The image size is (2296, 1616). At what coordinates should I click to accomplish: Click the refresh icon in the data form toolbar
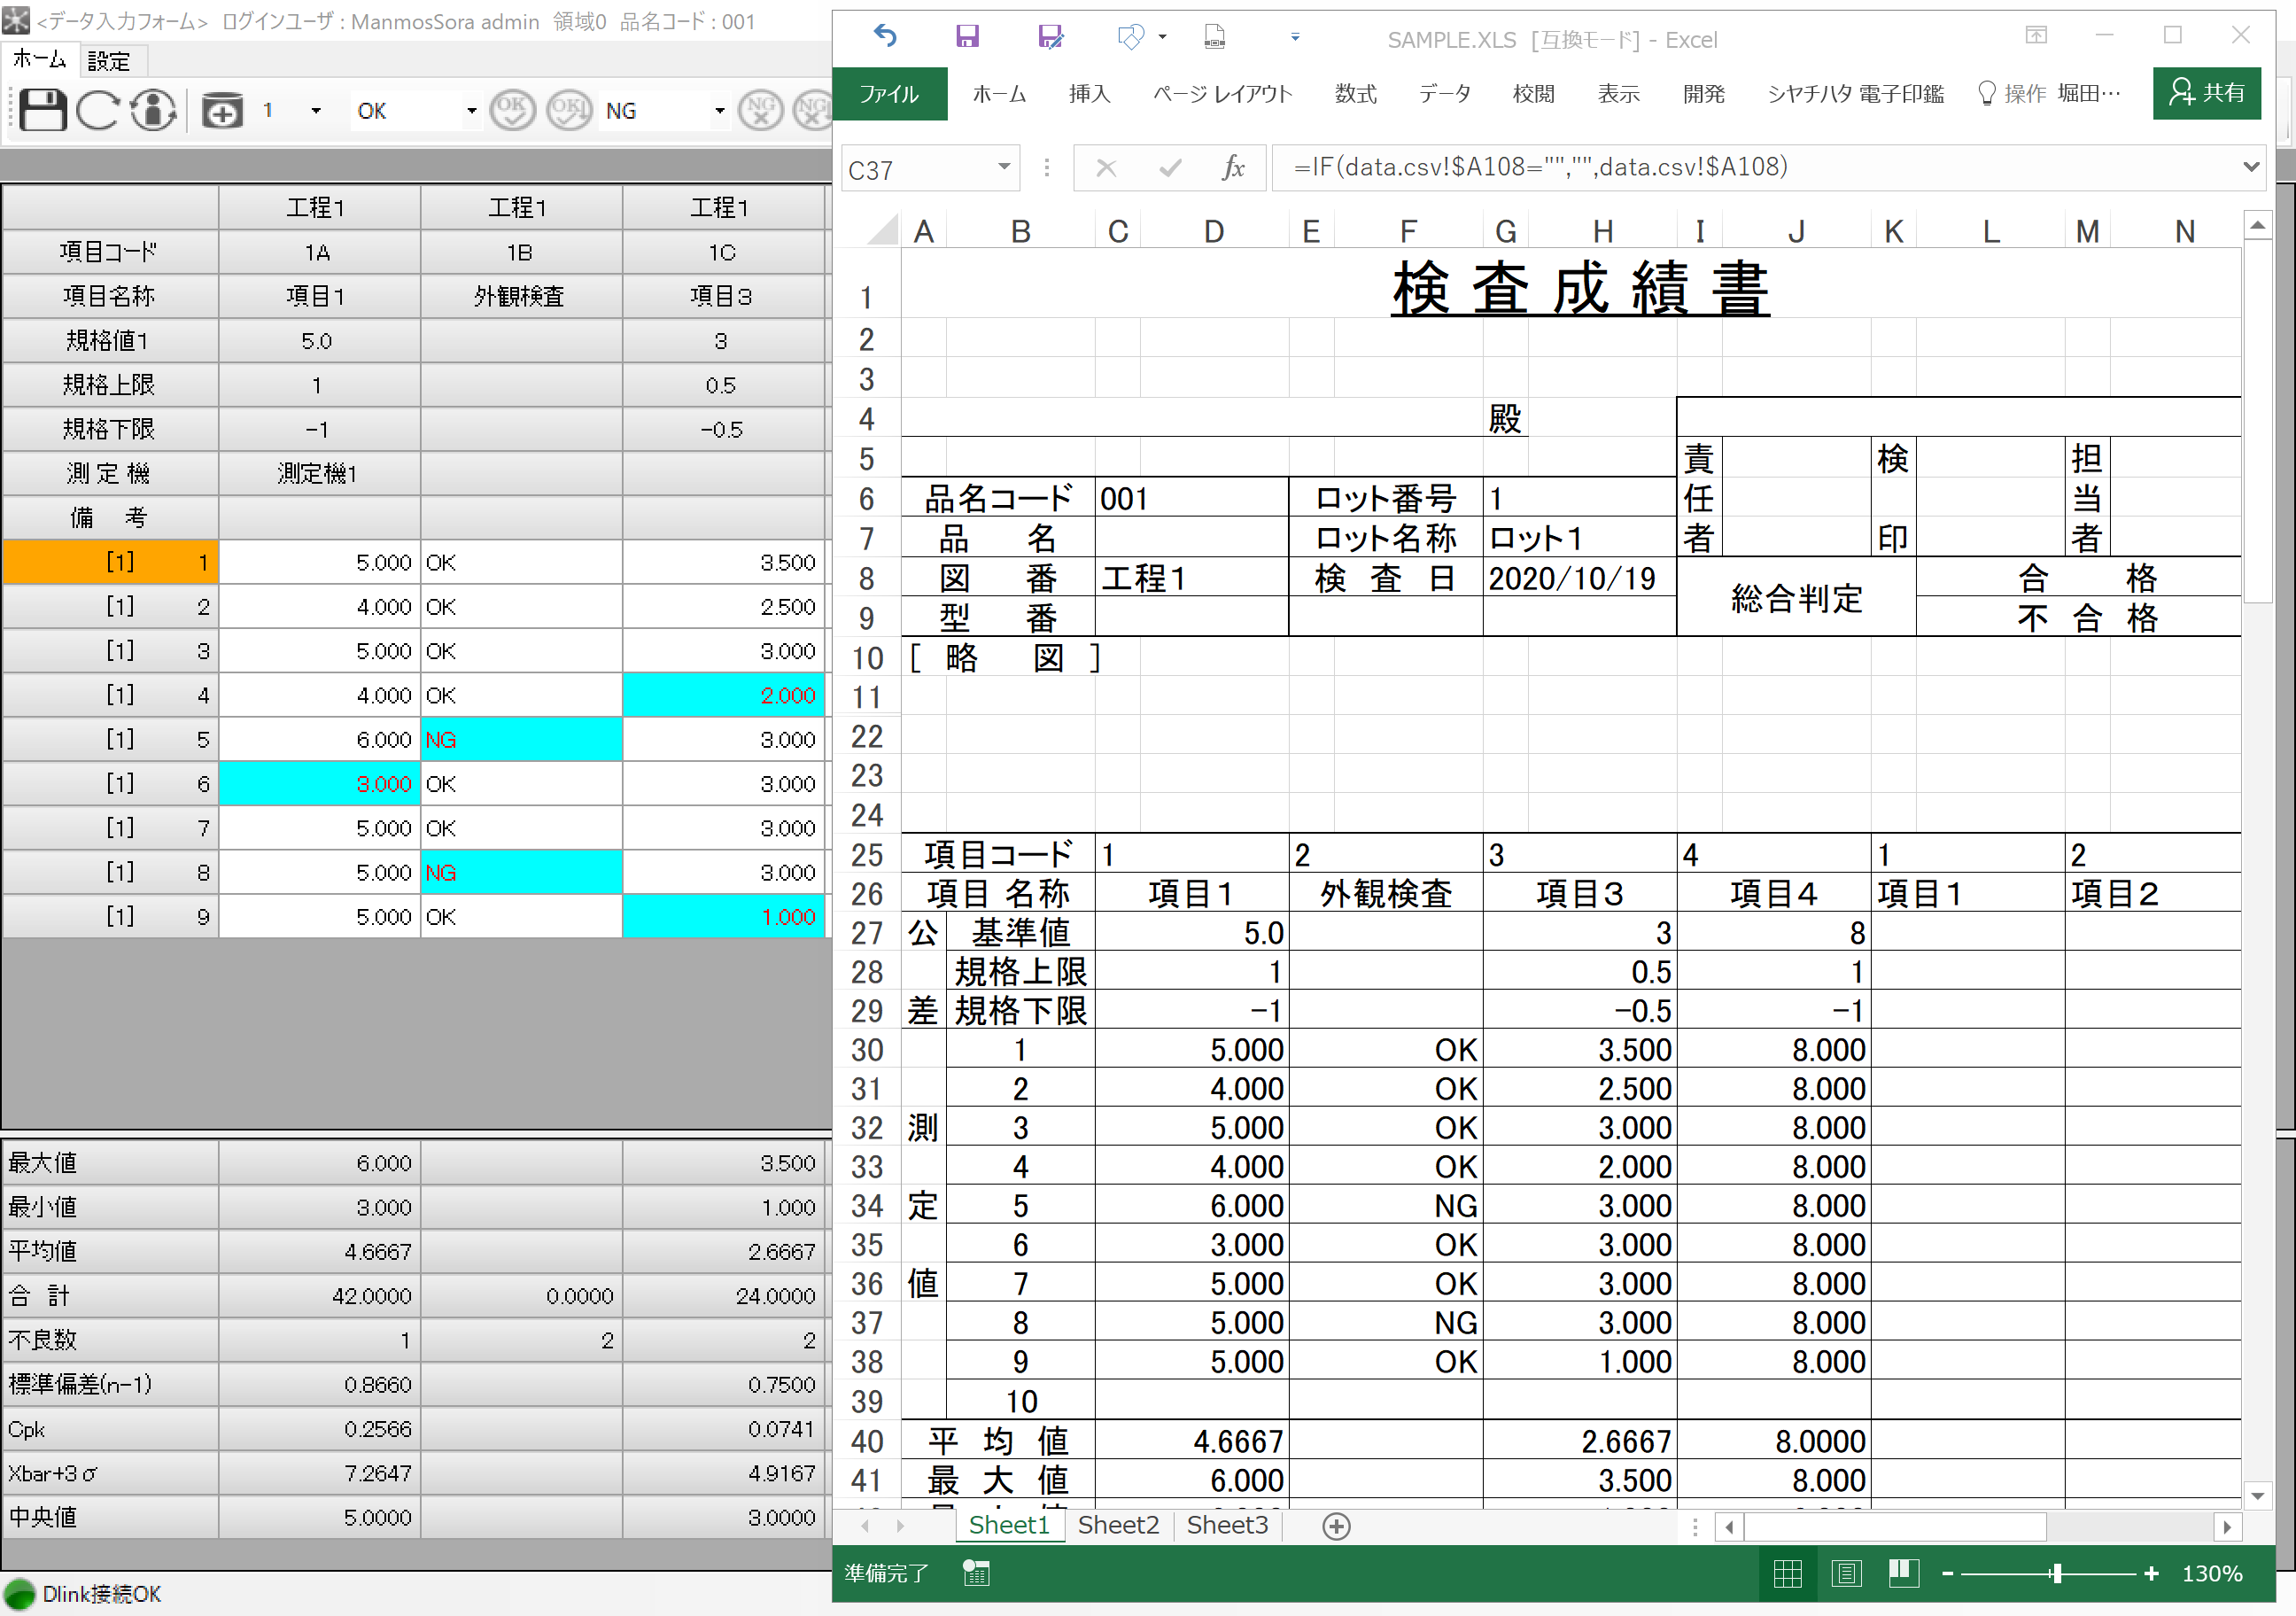pyautogui.click(x=97, y=110)
